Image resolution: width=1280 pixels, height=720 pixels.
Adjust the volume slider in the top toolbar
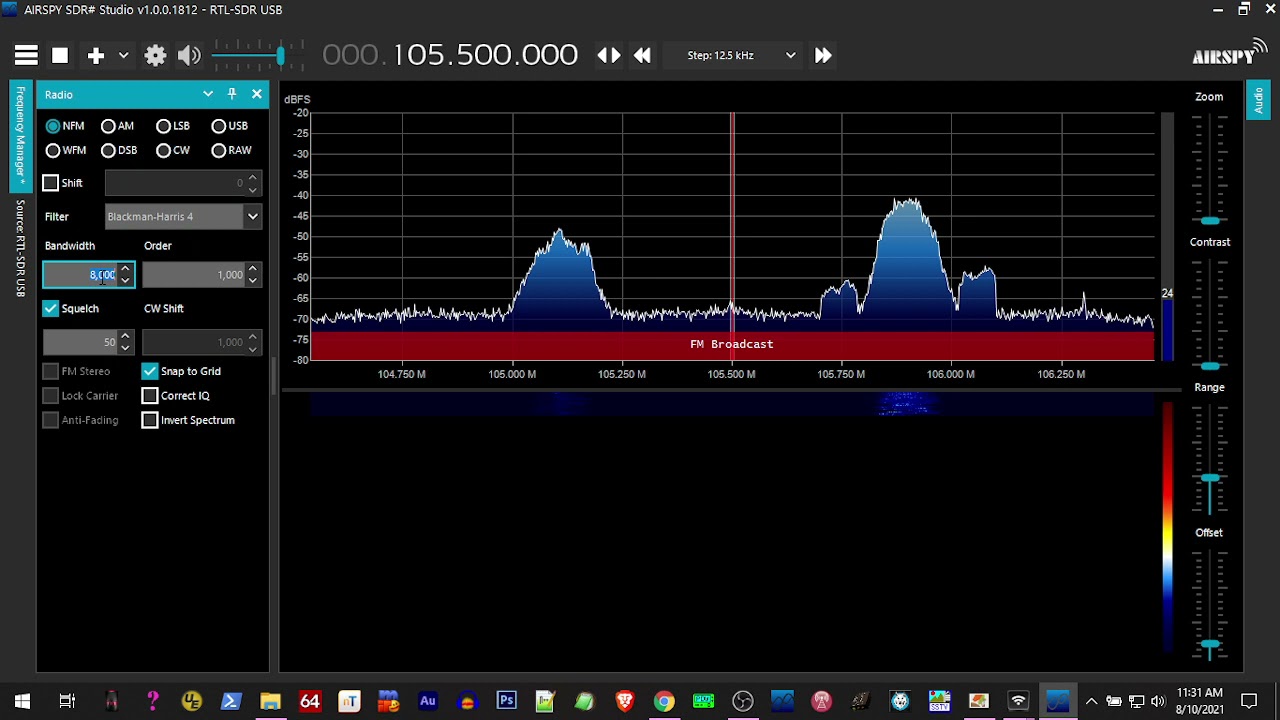[281, 56]
